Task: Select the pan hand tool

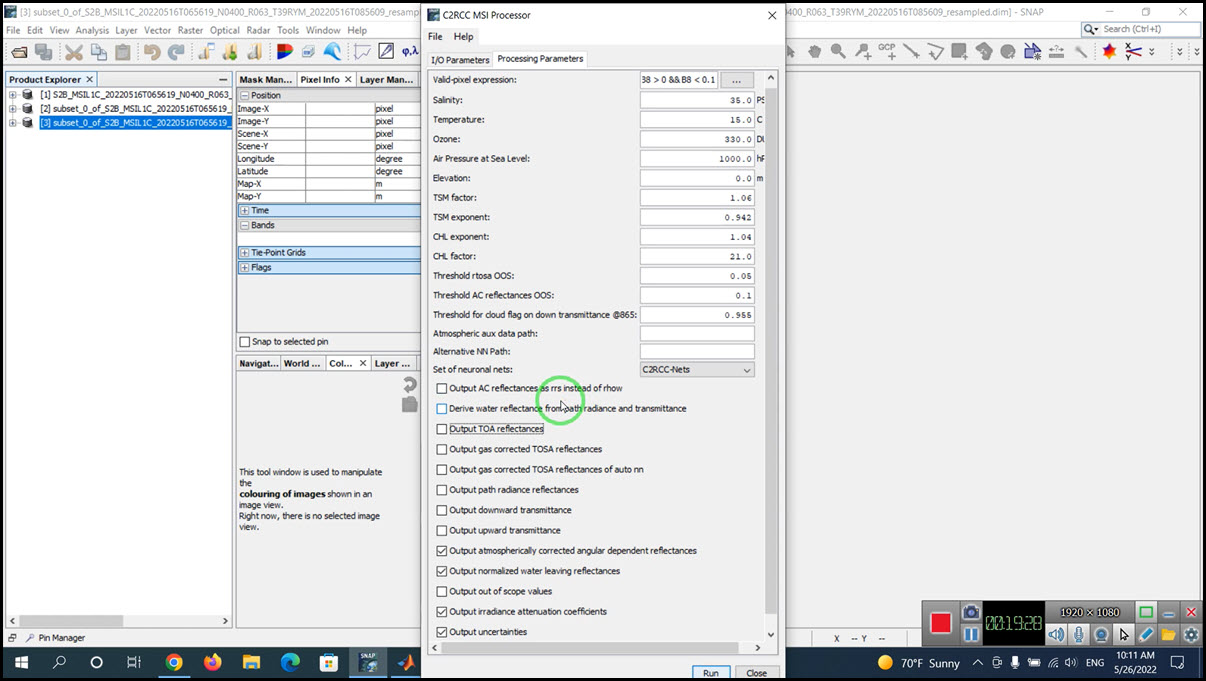Action: (x=815, y=52)
